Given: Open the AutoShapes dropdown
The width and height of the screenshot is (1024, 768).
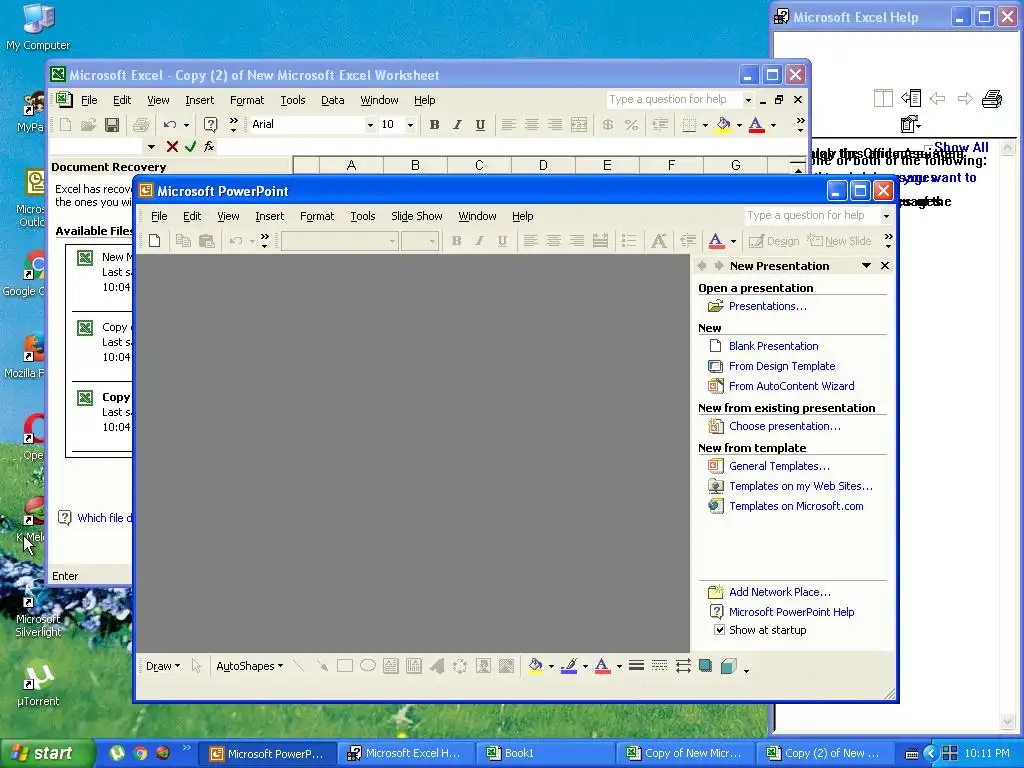Looking at the screenshot, I should point(249,666).
